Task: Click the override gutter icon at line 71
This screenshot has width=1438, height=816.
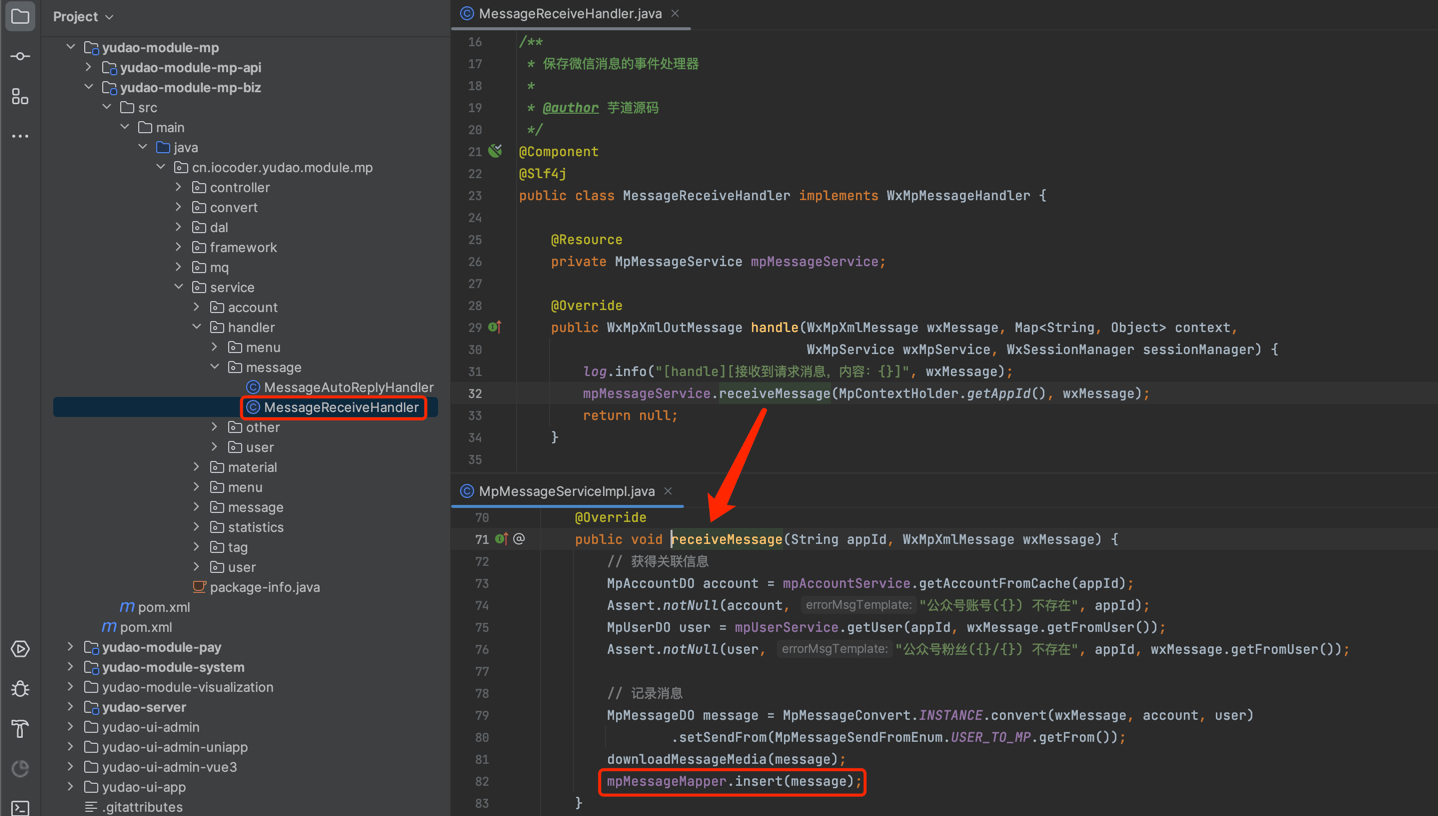Action: [501, 539]
